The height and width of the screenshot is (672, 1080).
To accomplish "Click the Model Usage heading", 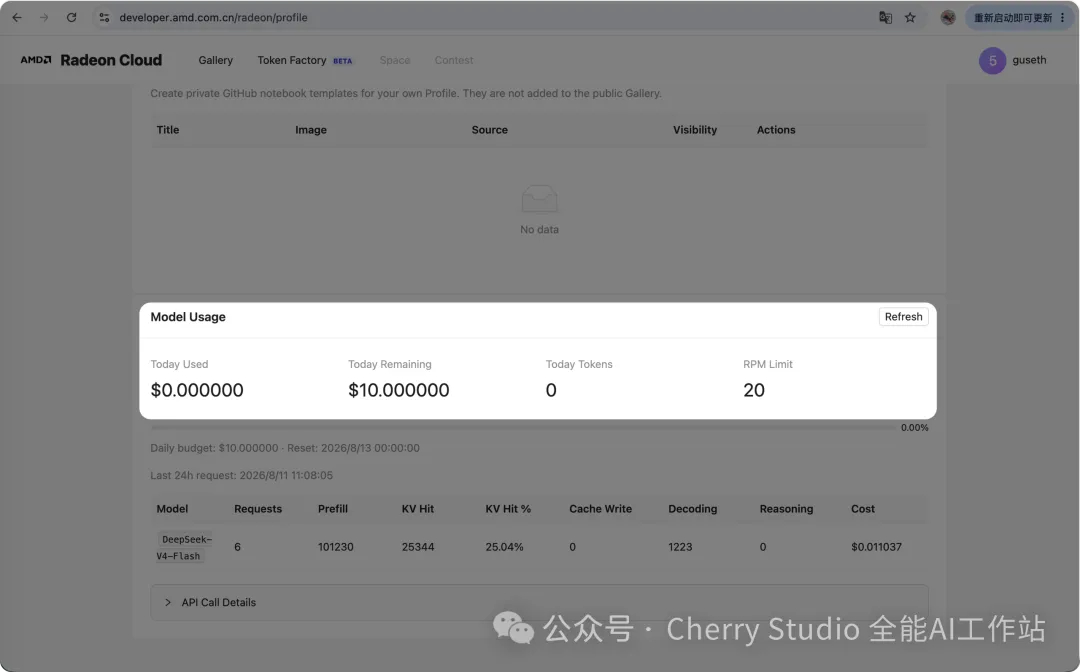I will tap(188, 317).
